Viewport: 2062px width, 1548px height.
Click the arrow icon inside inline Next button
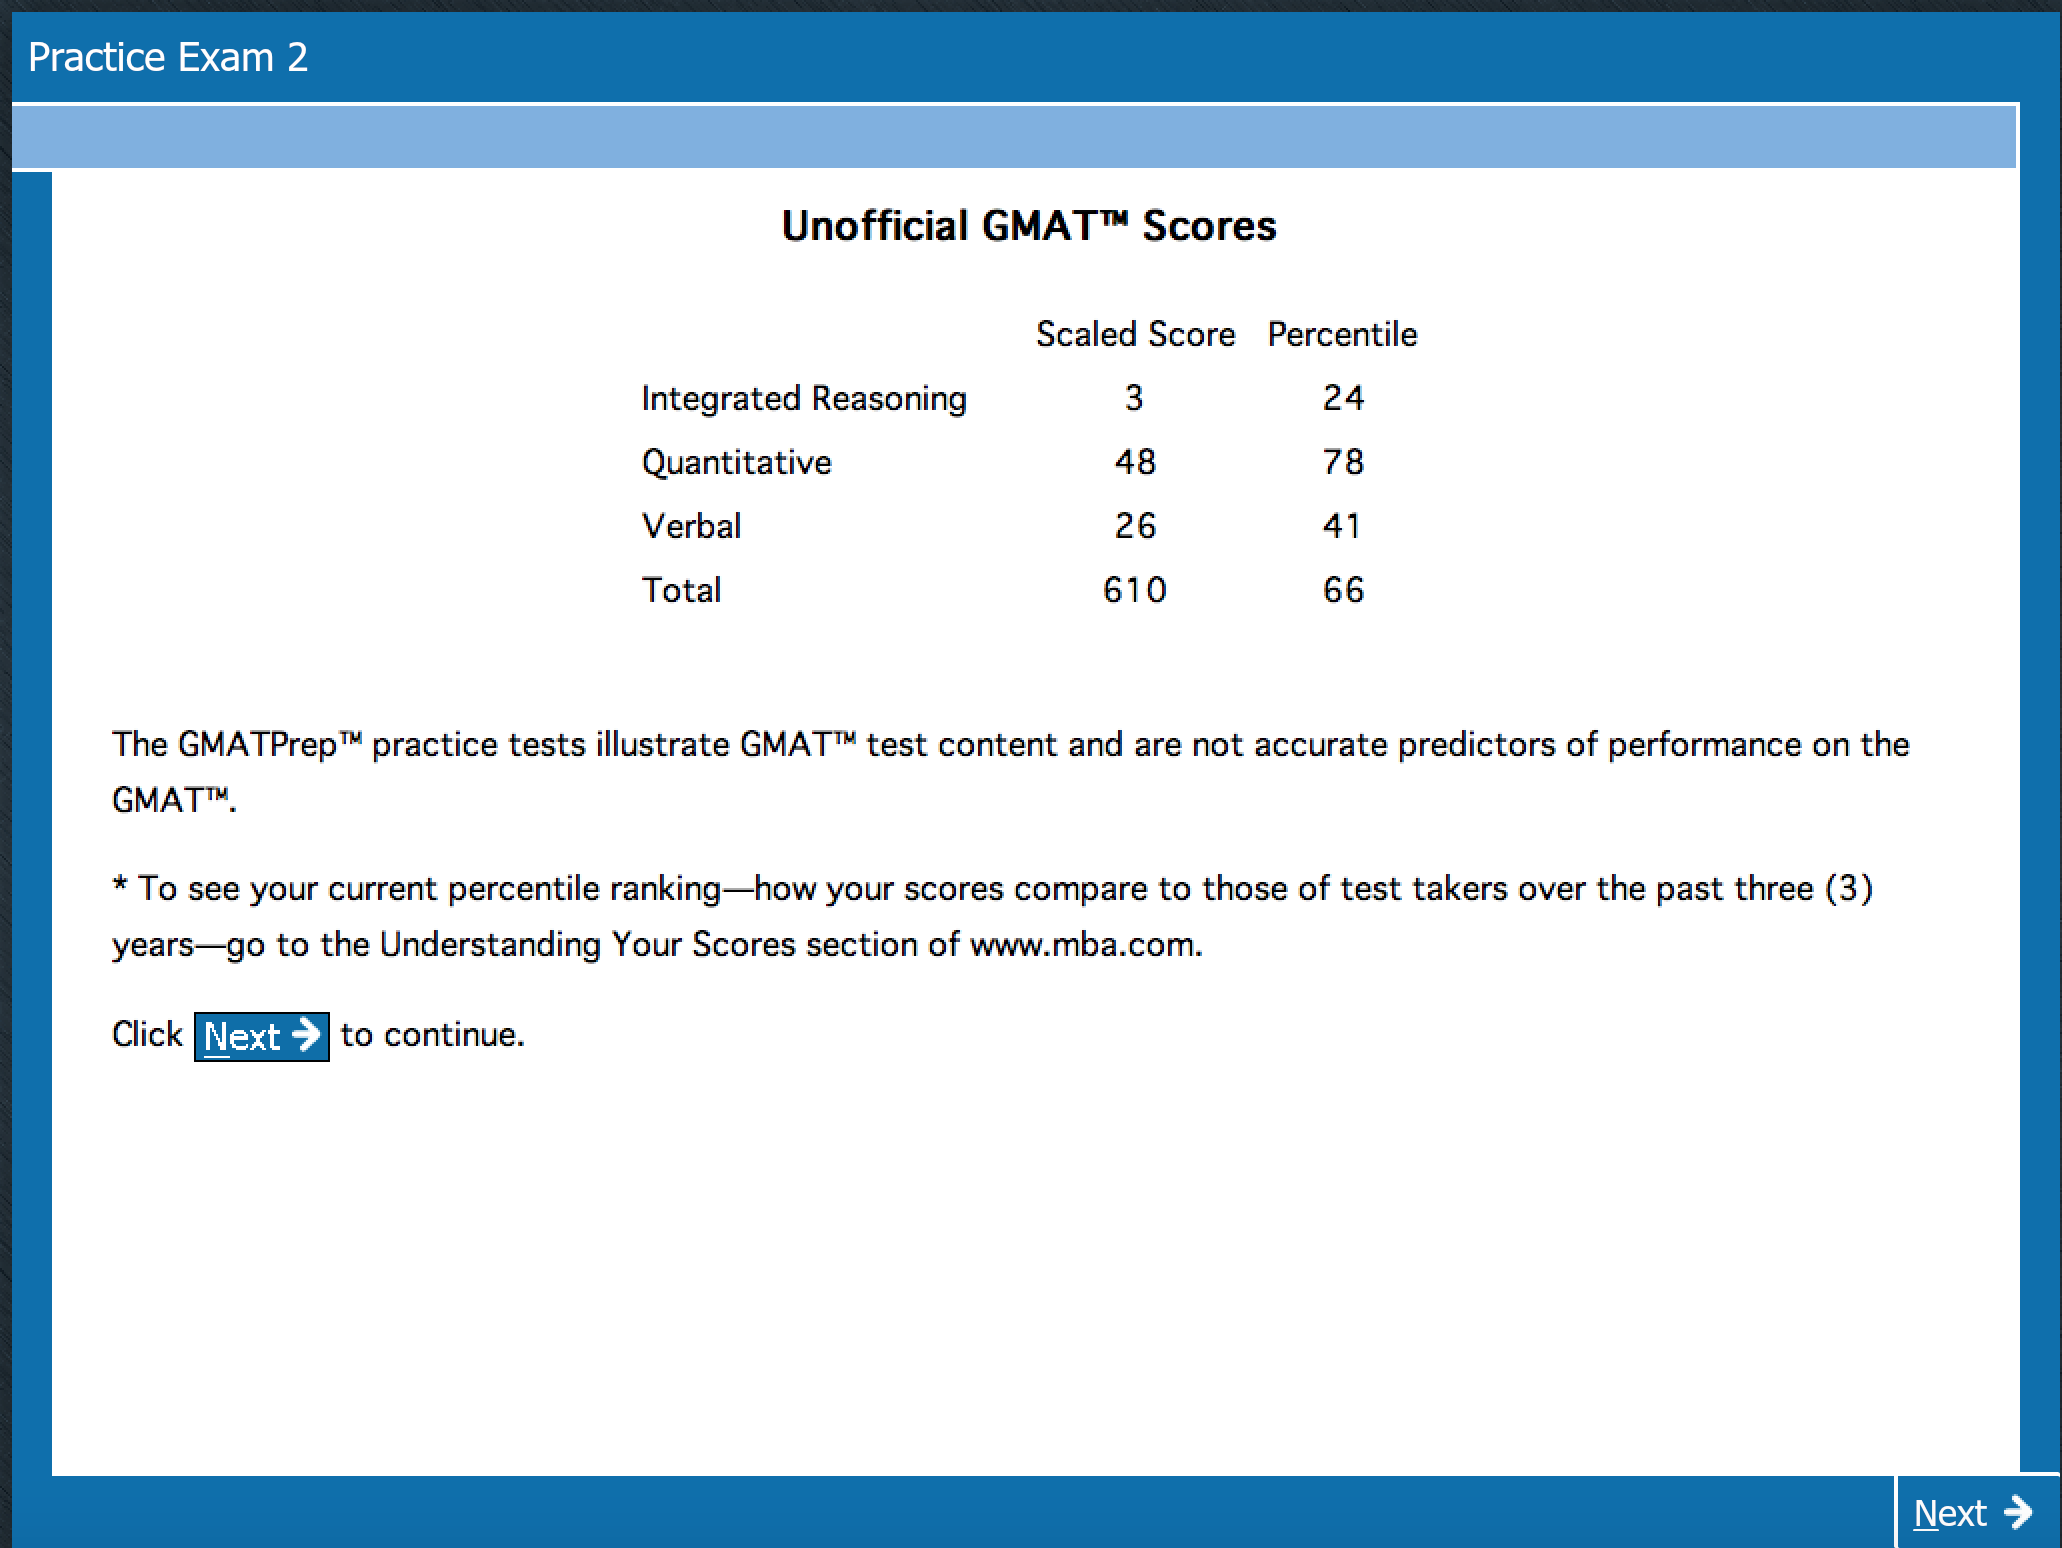pos(306,1034)
